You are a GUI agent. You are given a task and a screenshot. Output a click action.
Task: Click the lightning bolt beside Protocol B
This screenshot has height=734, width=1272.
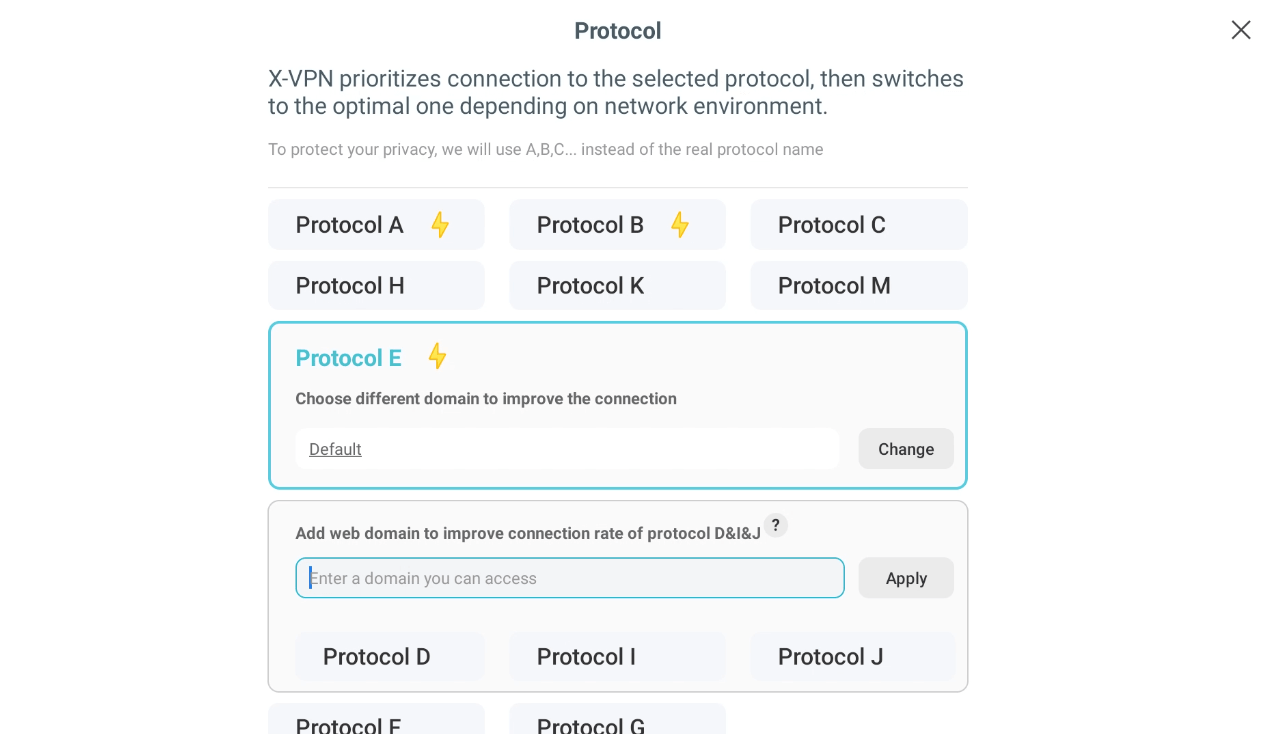(680, 225)
